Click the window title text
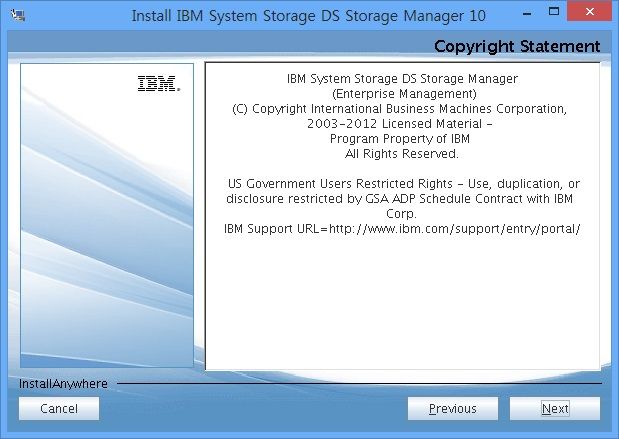Image resolution: width=619 pixels, height=439 pixels. pos(308,16)
